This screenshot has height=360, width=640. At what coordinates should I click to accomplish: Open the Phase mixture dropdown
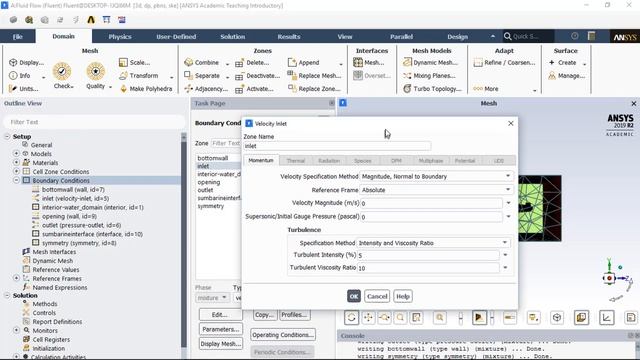click(x=212, y=298)
